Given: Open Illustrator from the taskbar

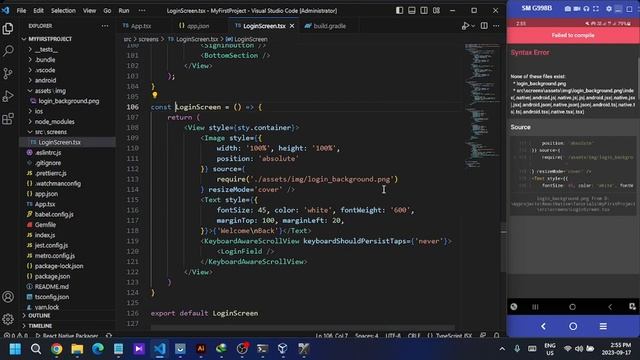Looking at the screenshot, I should pos(201,349).
